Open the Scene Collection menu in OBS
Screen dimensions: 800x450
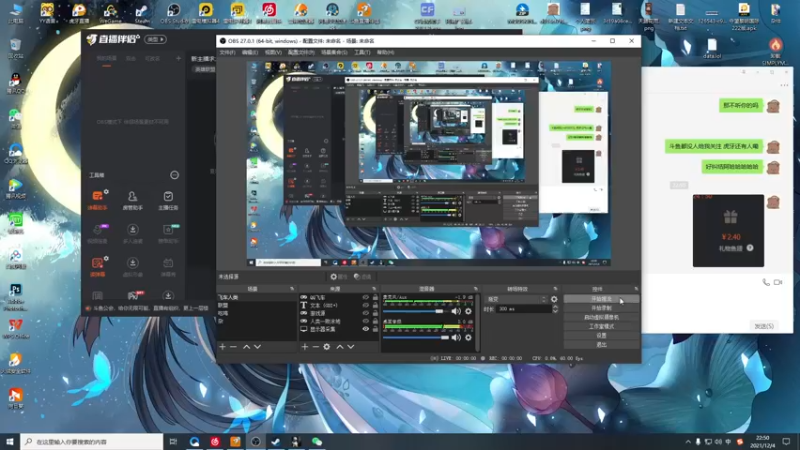(x=334, y=53)
